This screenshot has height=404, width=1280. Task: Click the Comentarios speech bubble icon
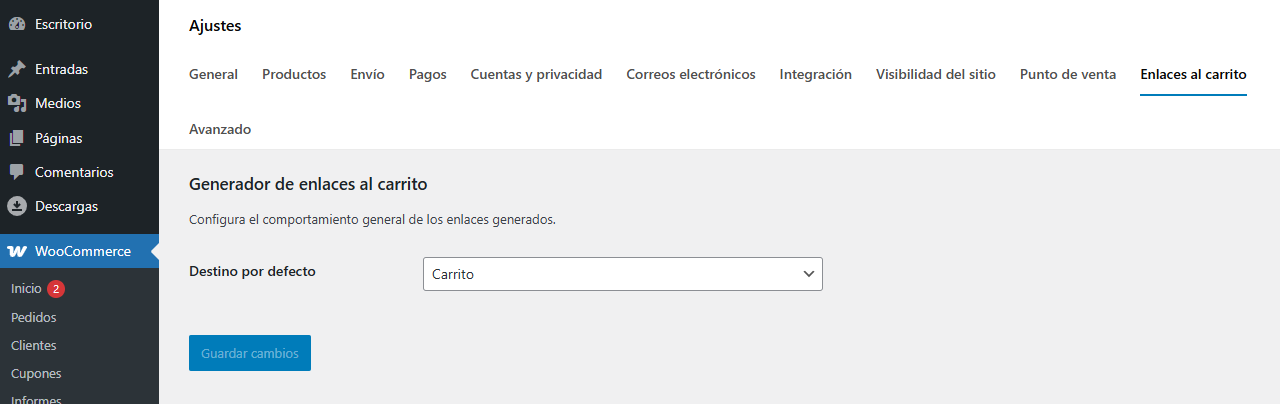pos(16,172)
